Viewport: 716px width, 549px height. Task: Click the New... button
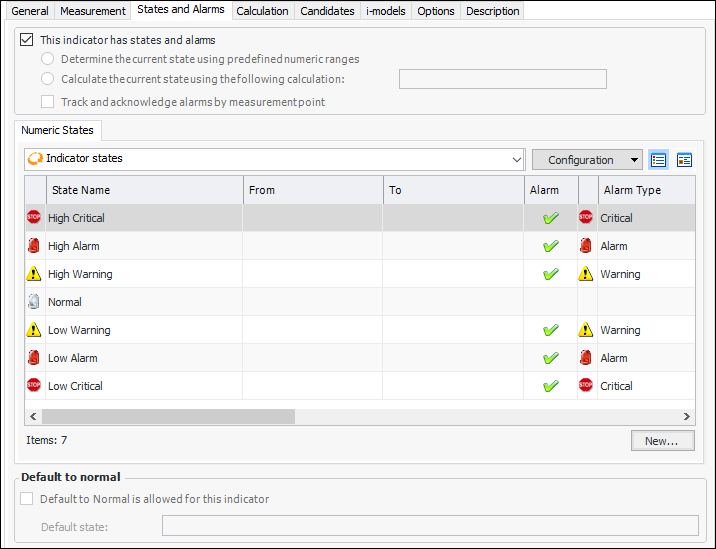[x=662, y=441]
